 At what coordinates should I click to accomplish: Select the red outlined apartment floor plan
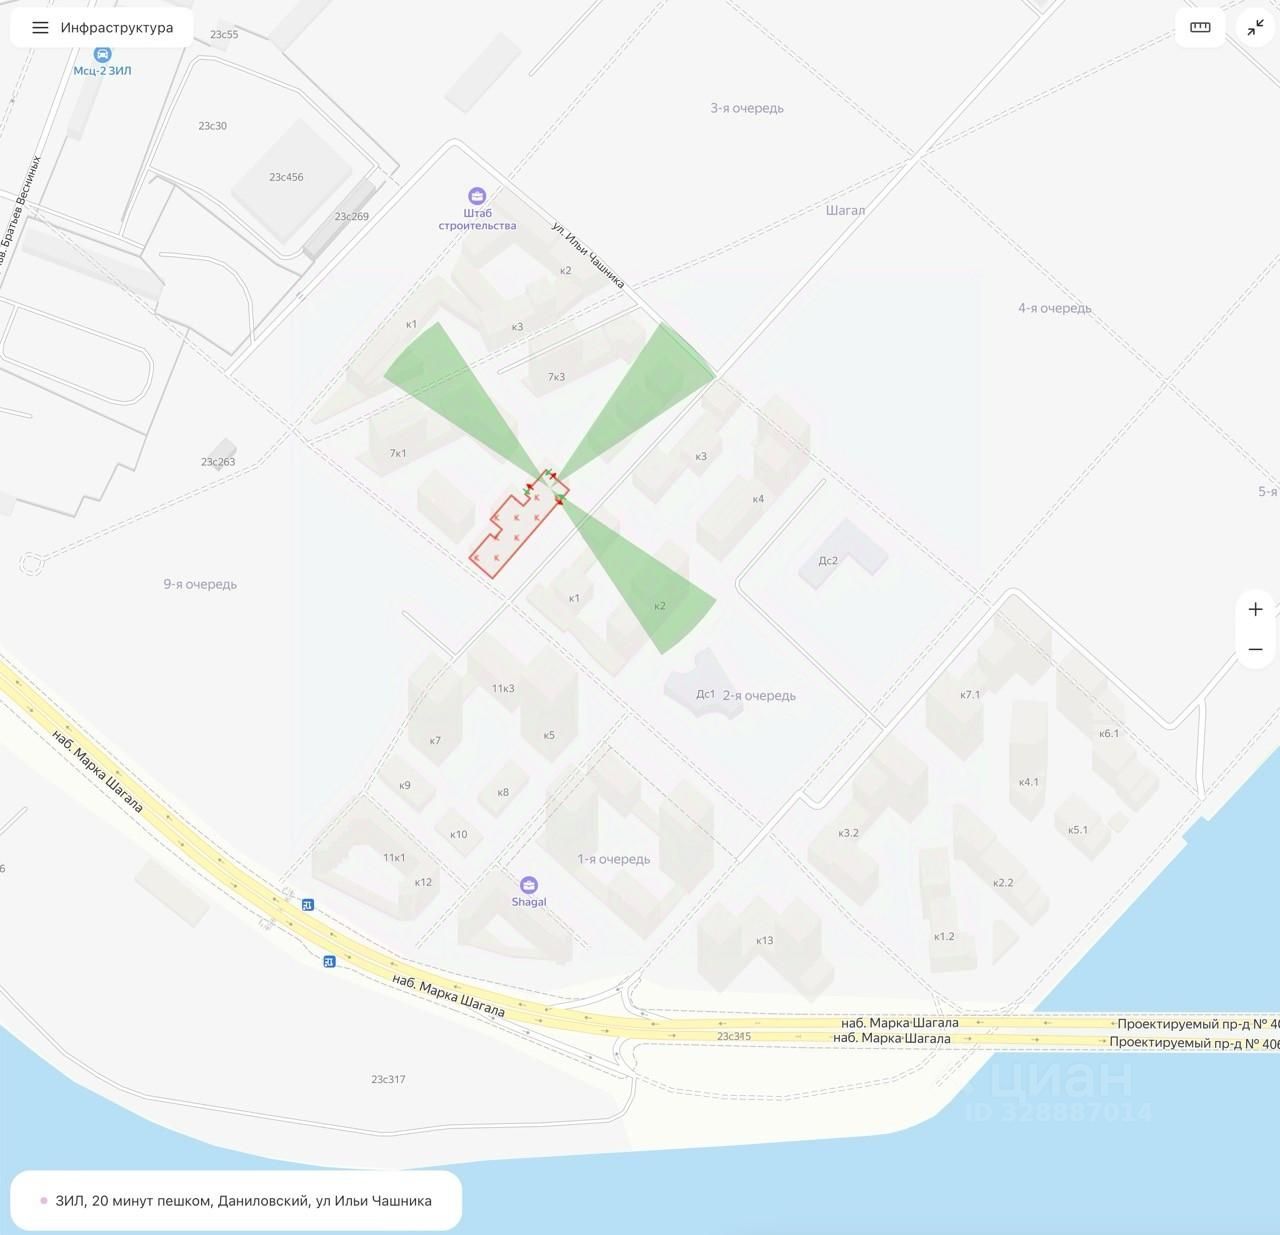click(x=519, y=523)
